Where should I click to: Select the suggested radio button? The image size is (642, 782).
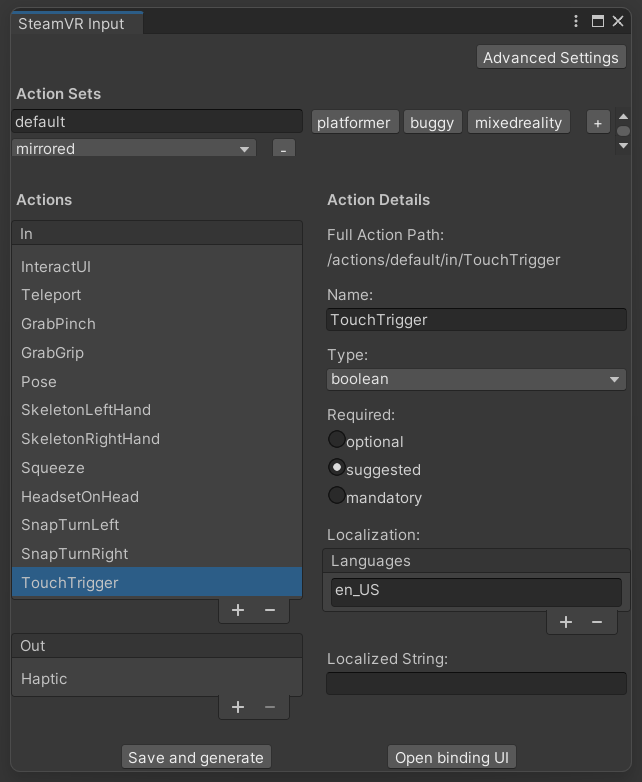(337, 467)
